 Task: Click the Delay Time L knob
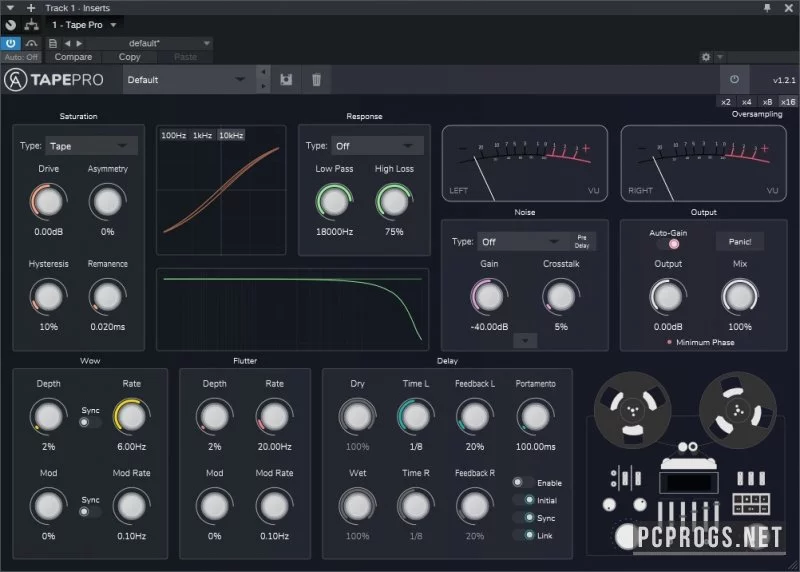click(416, 416)
